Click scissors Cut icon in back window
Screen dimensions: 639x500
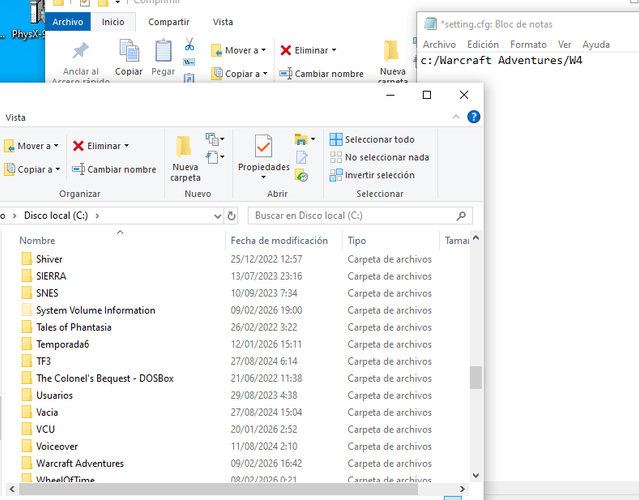[x=189, y=44]
